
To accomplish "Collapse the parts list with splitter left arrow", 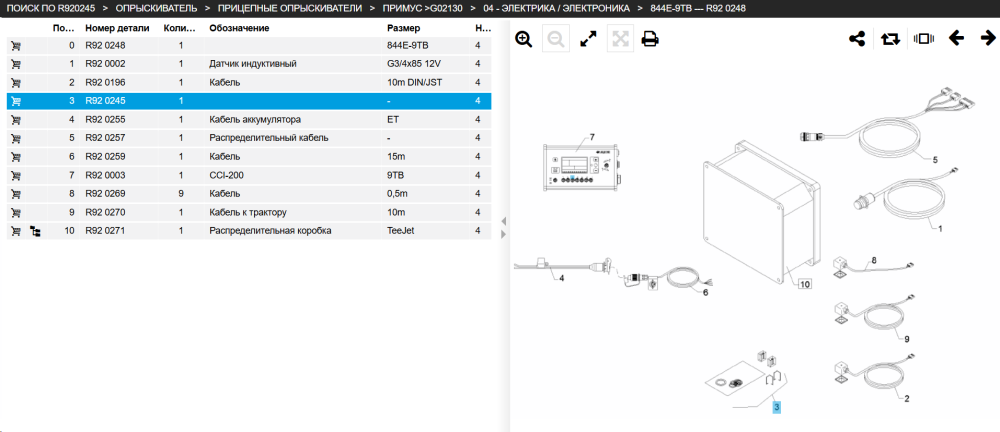I will (x=503, y=221).
